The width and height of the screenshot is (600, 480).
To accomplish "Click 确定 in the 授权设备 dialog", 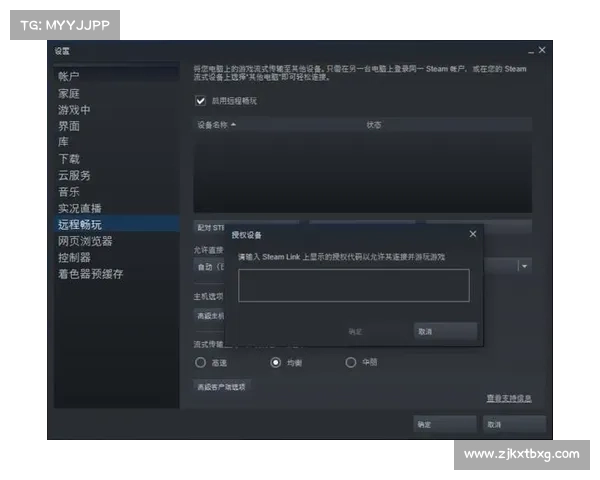I will [x=378, y=331].
